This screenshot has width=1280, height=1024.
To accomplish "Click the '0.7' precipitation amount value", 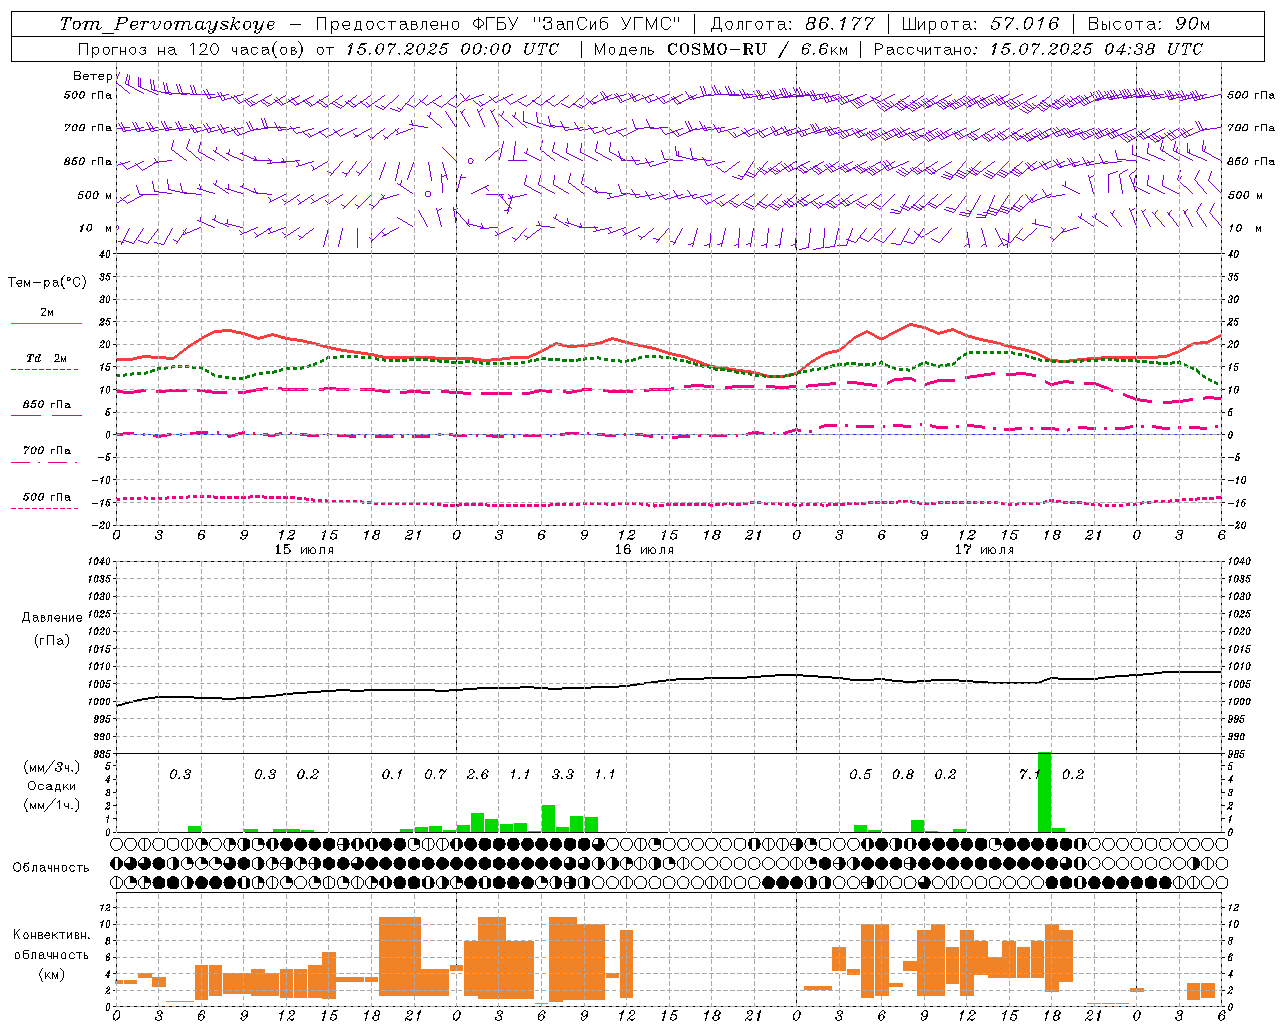I will 435,775.
